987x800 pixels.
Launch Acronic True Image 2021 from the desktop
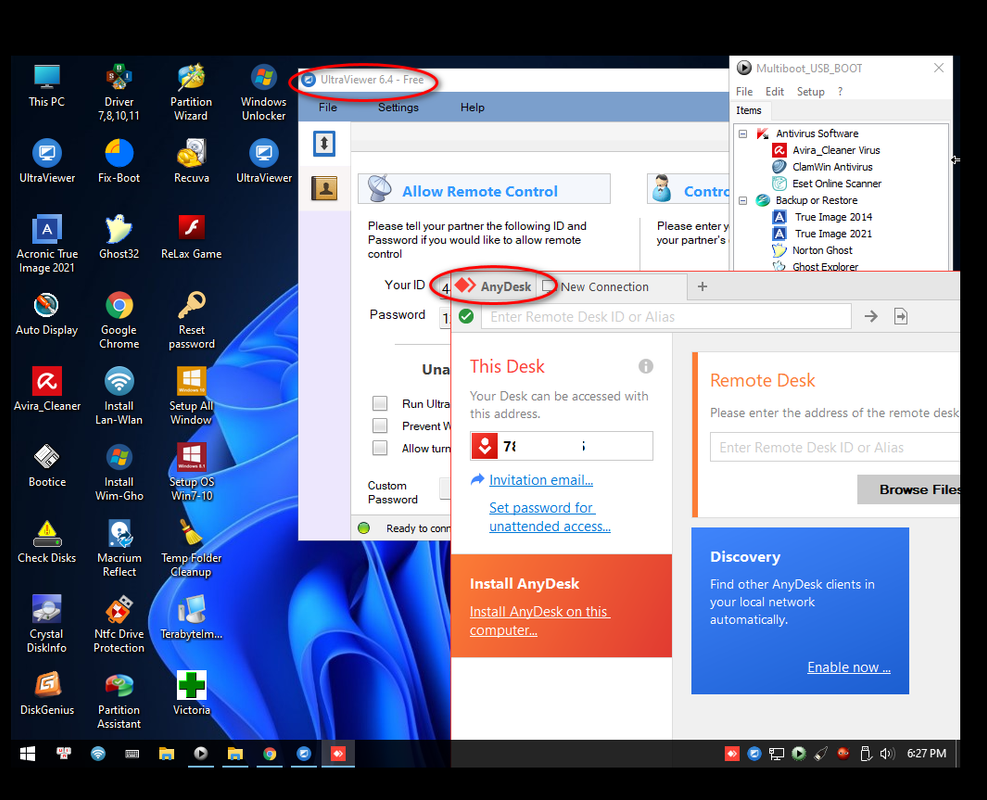click(47, 244)
